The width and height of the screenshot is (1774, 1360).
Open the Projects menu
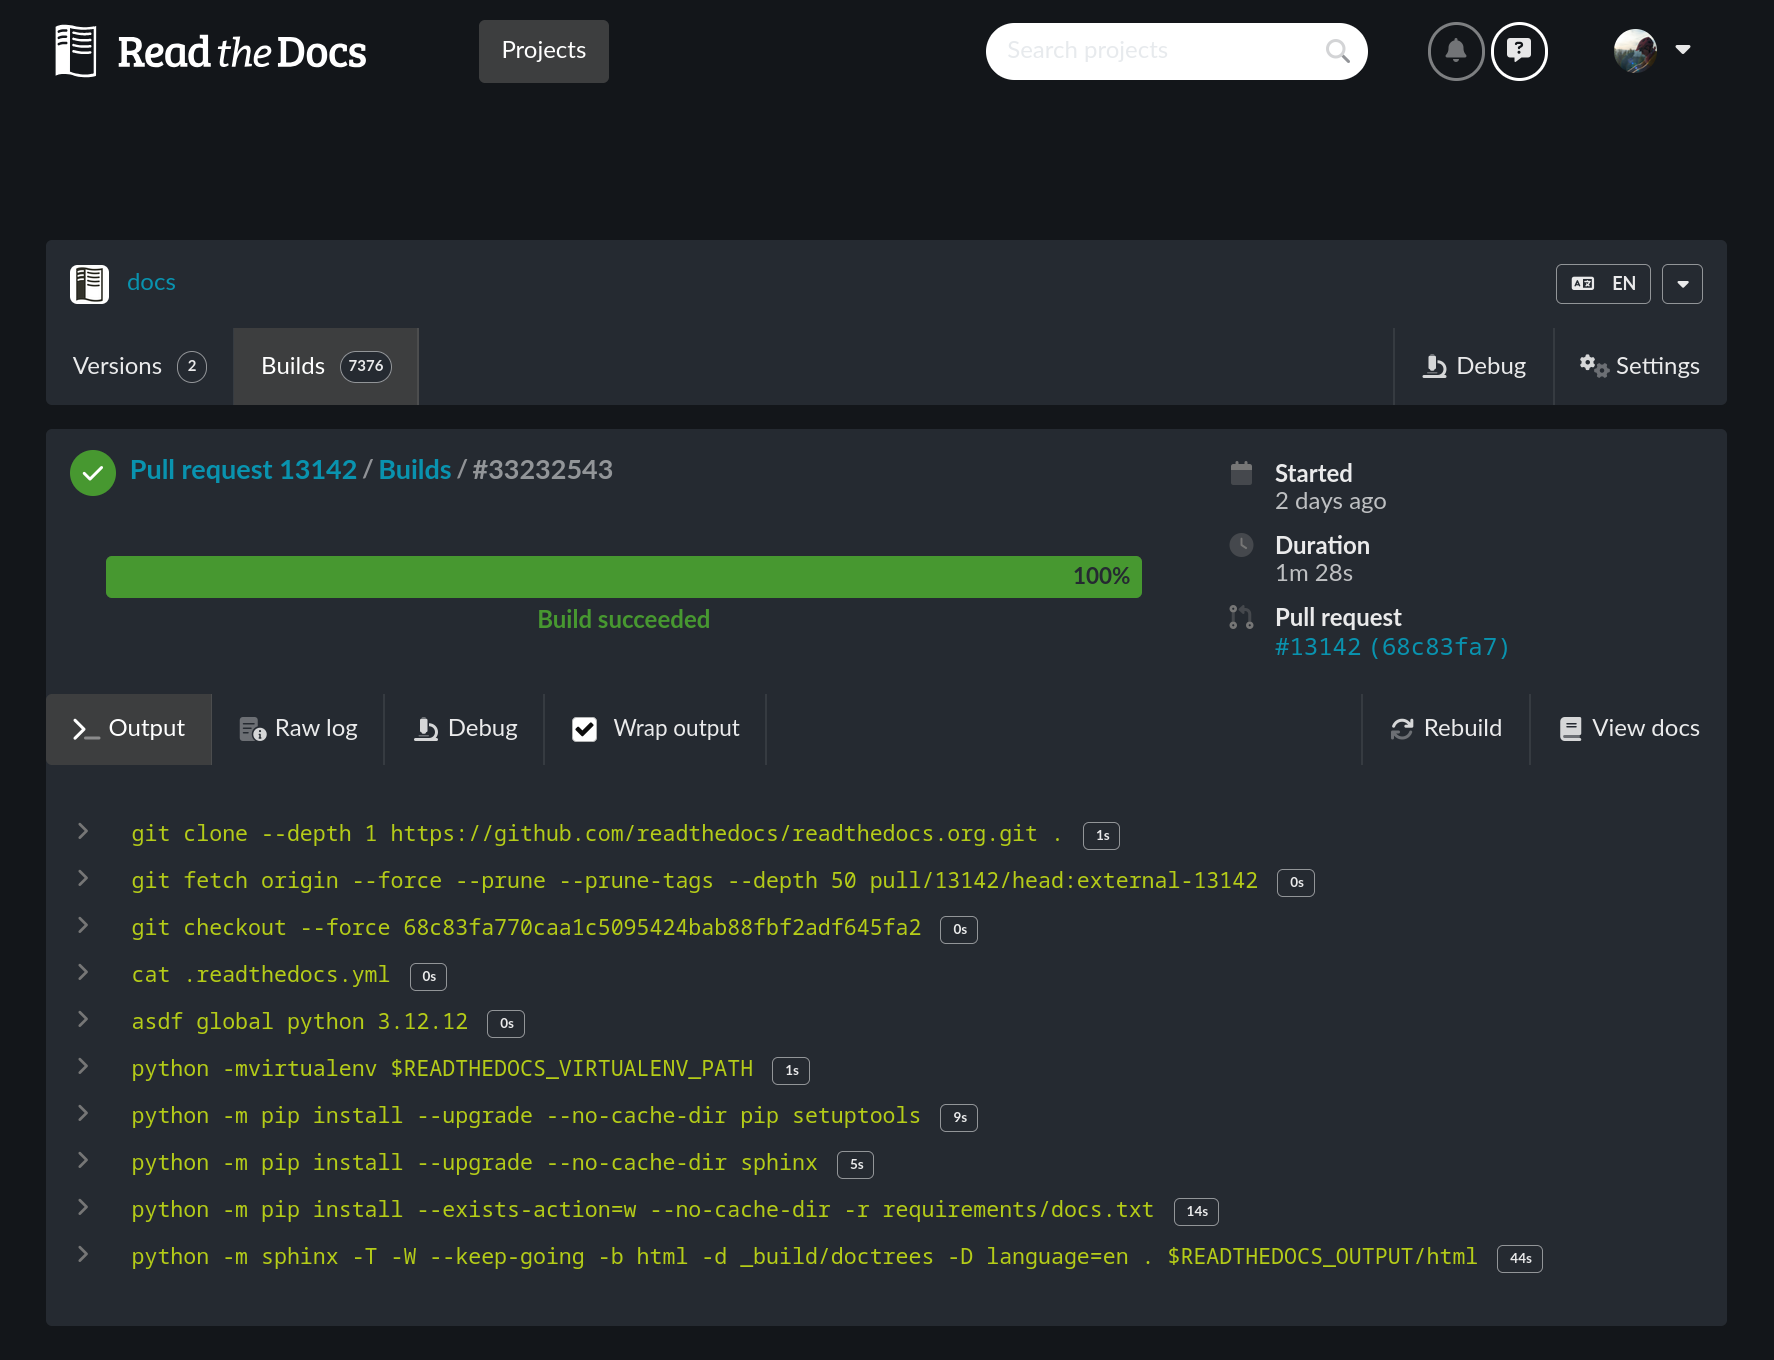[544, 51]
